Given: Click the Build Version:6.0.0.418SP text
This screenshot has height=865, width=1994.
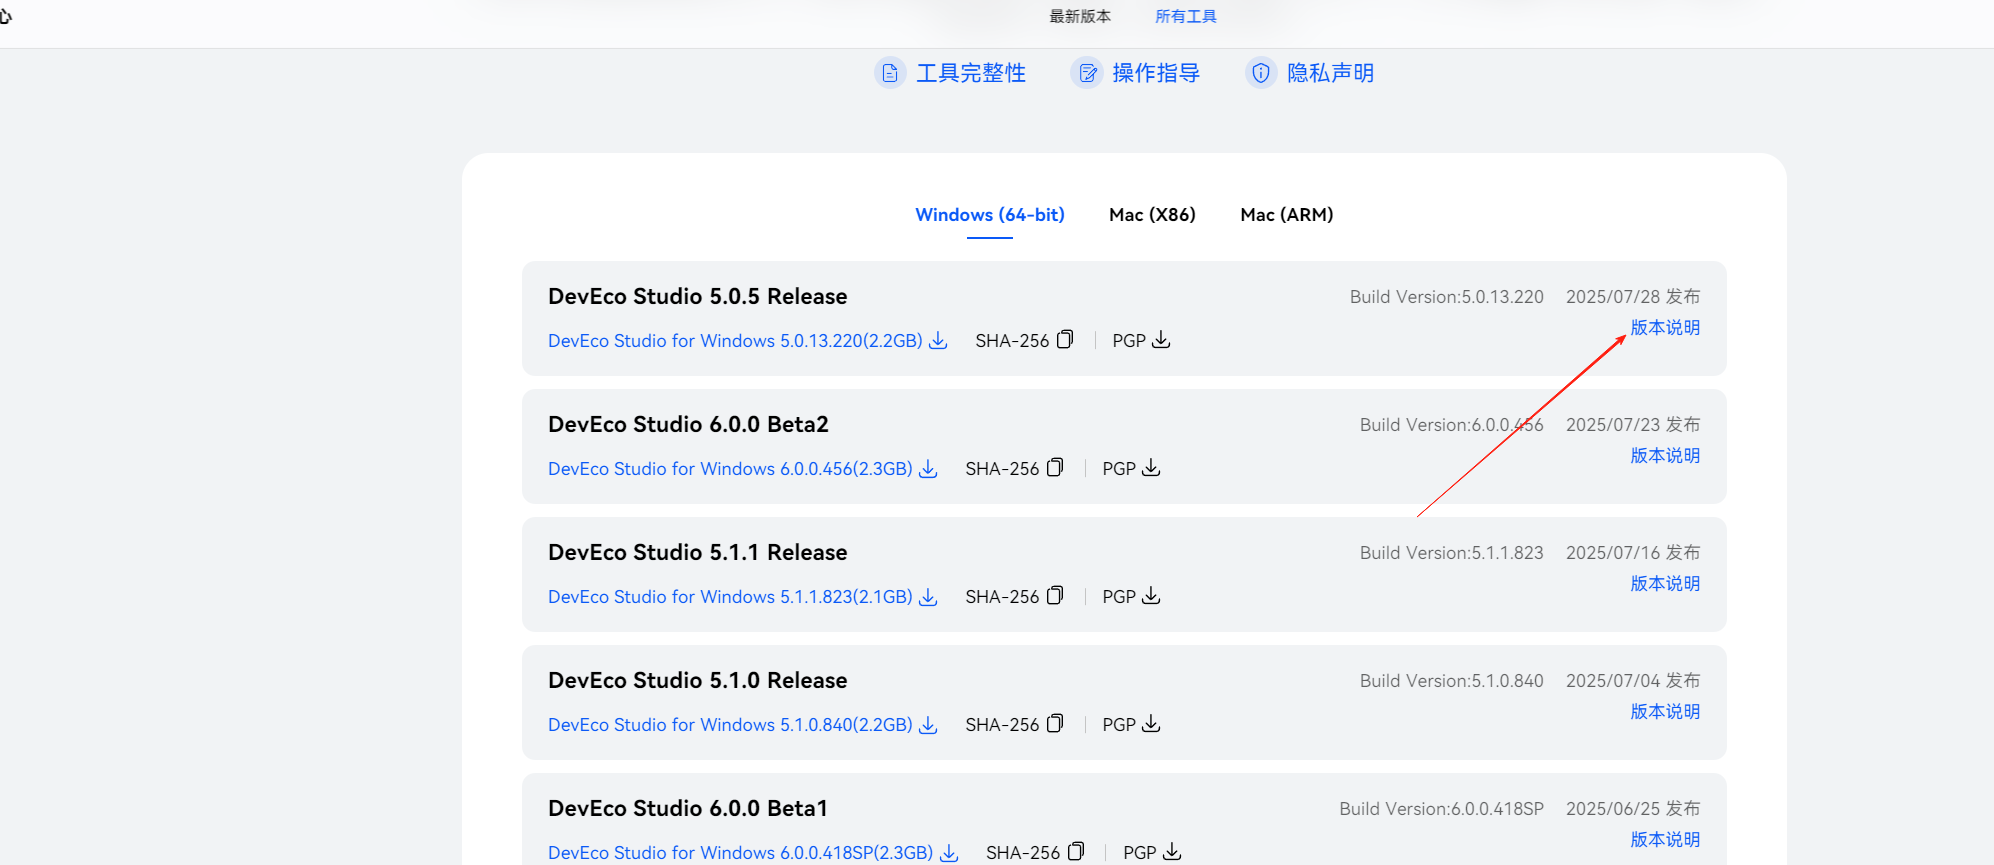Looking at the screenshot, I should pyautogui.click(x=1442, y=809).
